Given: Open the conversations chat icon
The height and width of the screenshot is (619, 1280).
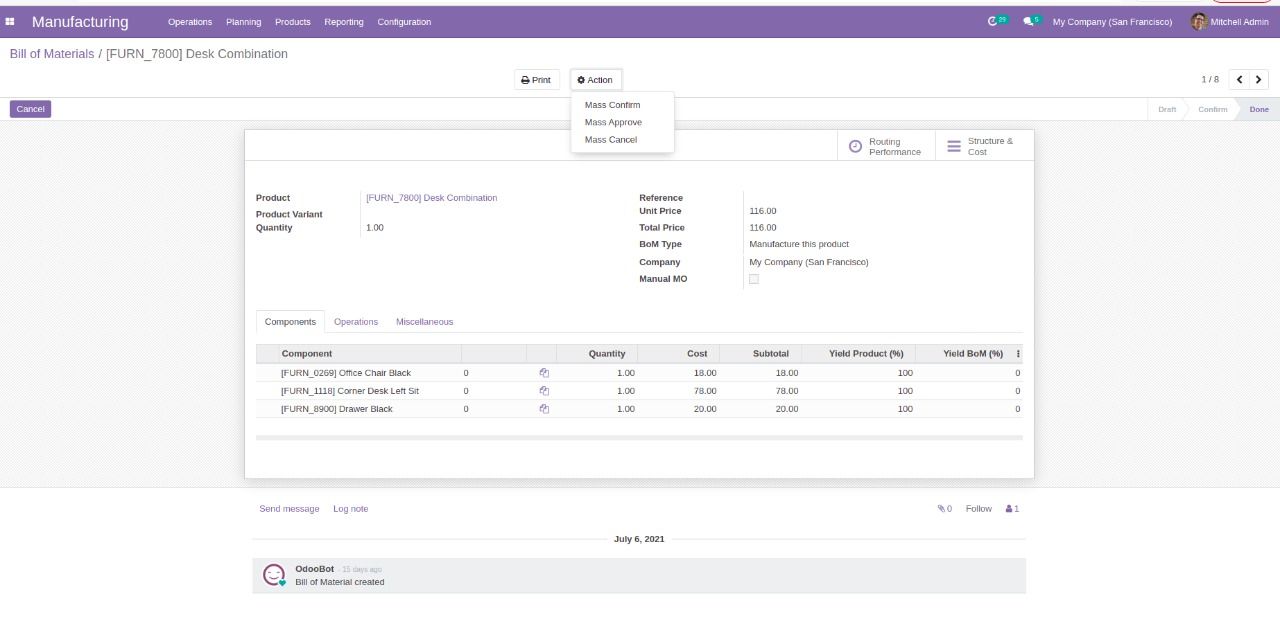Looking at the screenshot, I should click(1029, 21).
